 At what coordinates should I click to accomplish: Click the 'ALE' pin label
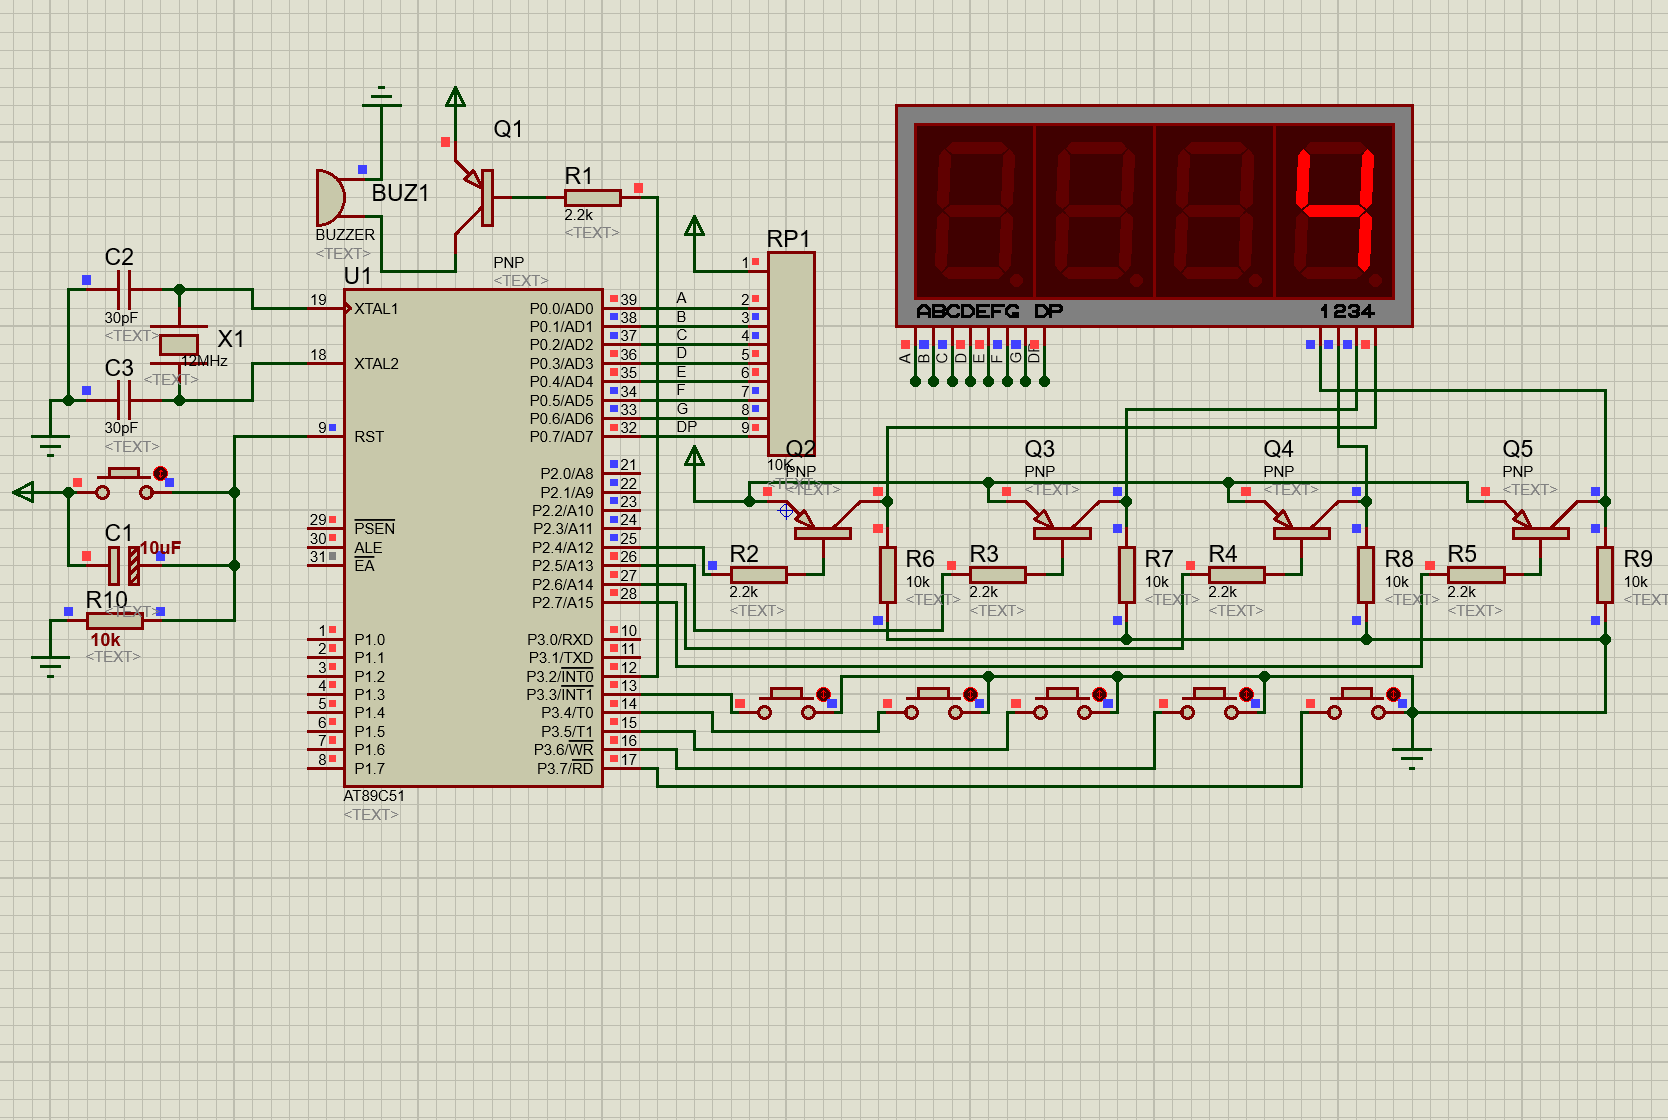[x=368, y=548]
